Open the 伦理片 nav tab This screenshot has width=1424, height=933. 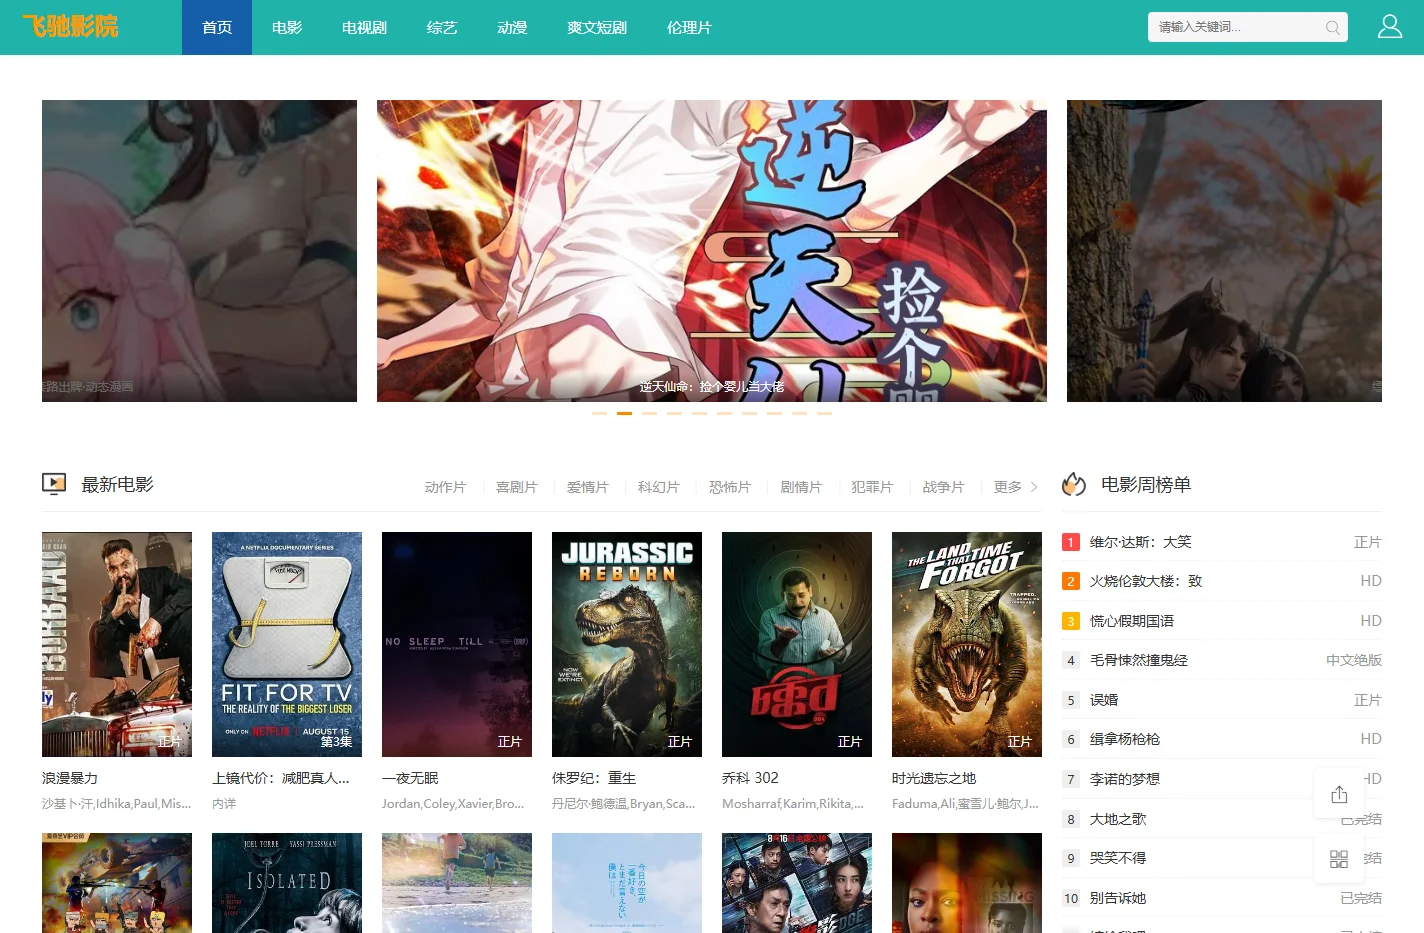point(689,27)
